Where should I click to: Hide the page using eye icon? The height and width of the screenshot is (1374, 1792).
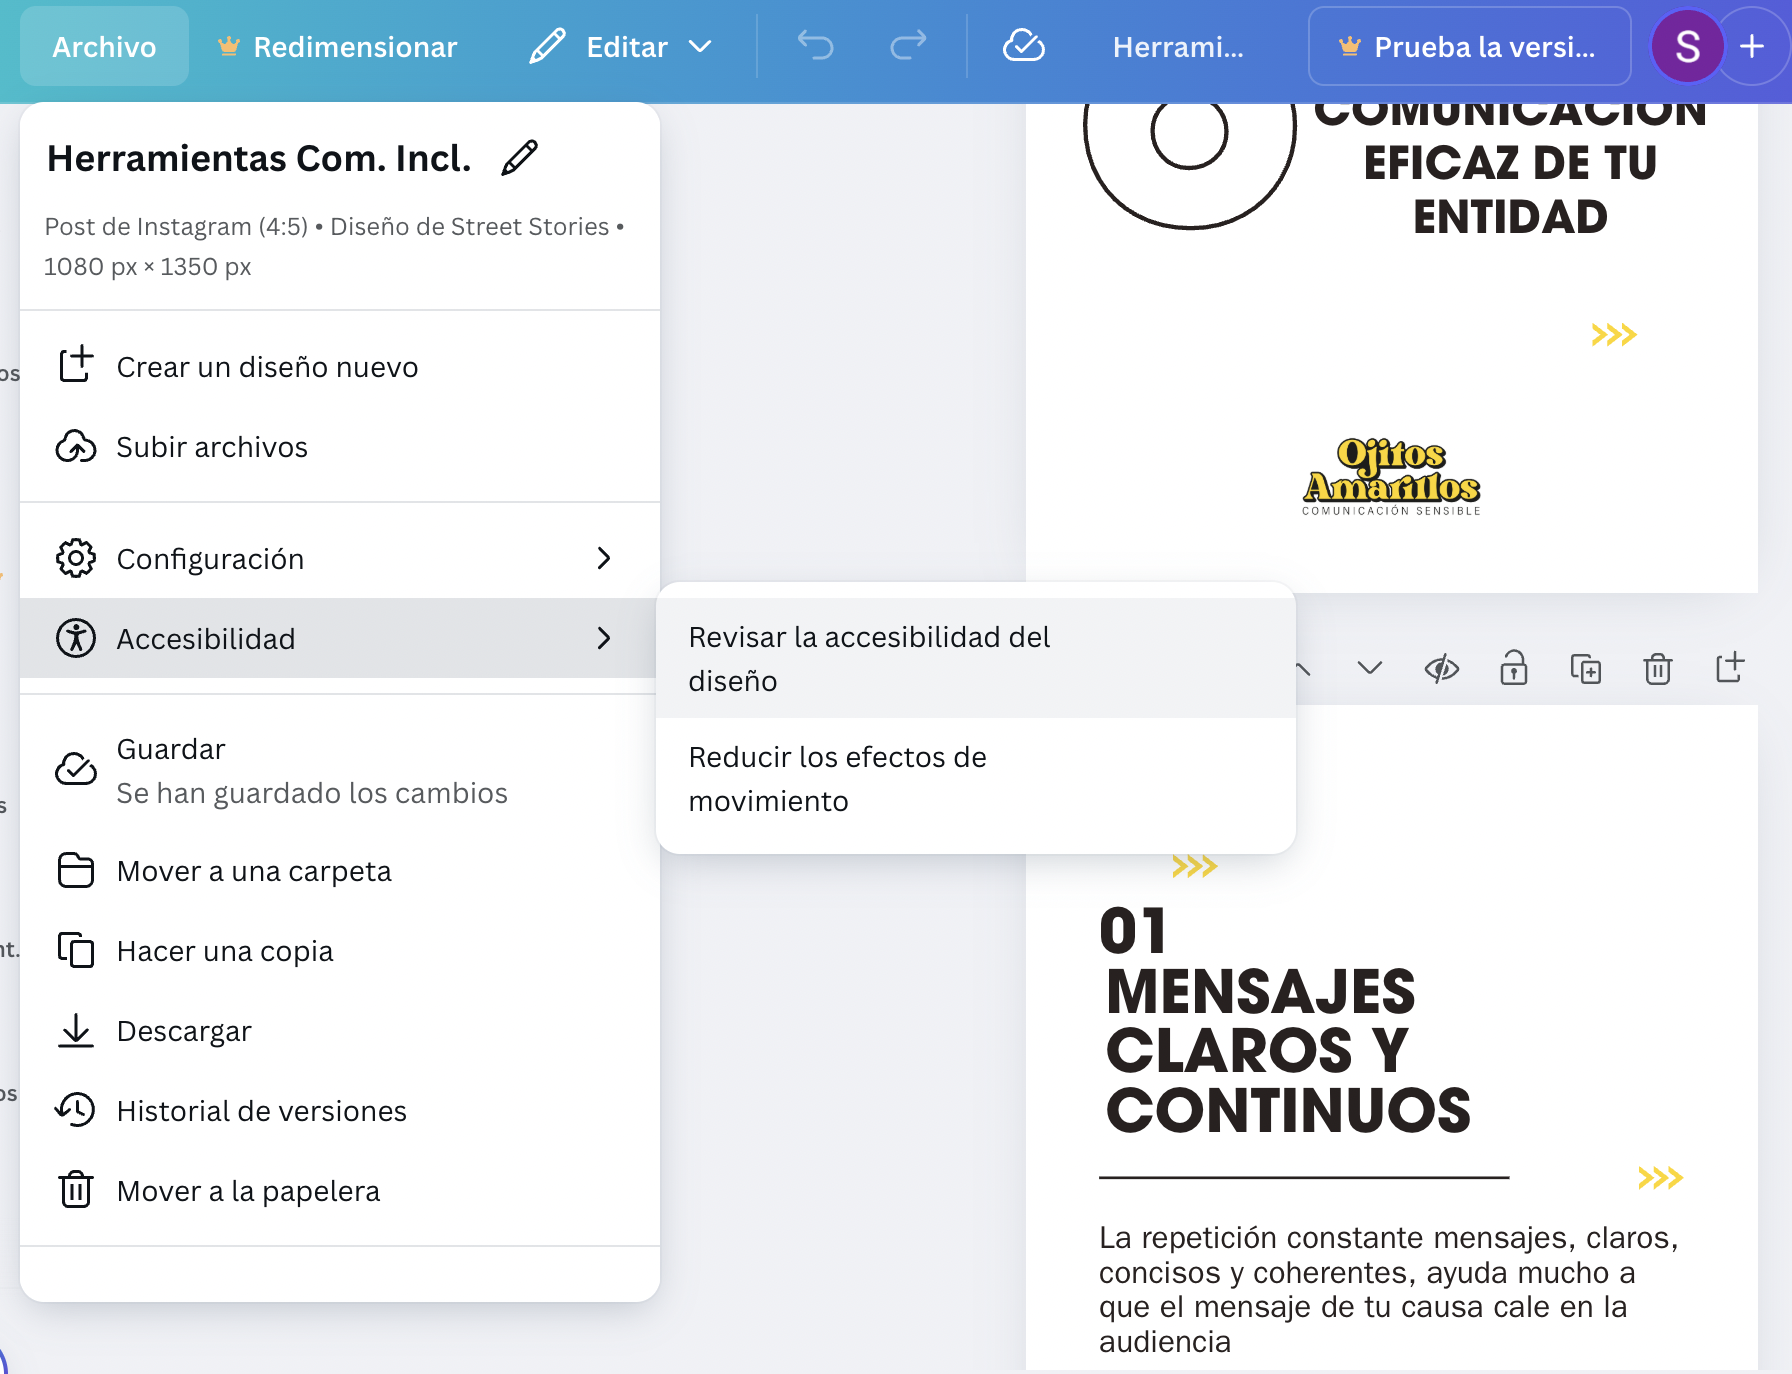point(1441,668)
